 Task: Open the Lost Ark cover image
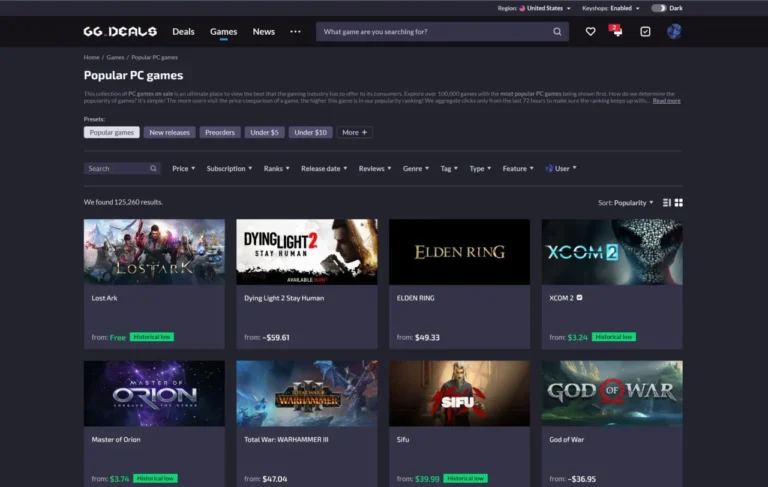(x=154, y=252)
